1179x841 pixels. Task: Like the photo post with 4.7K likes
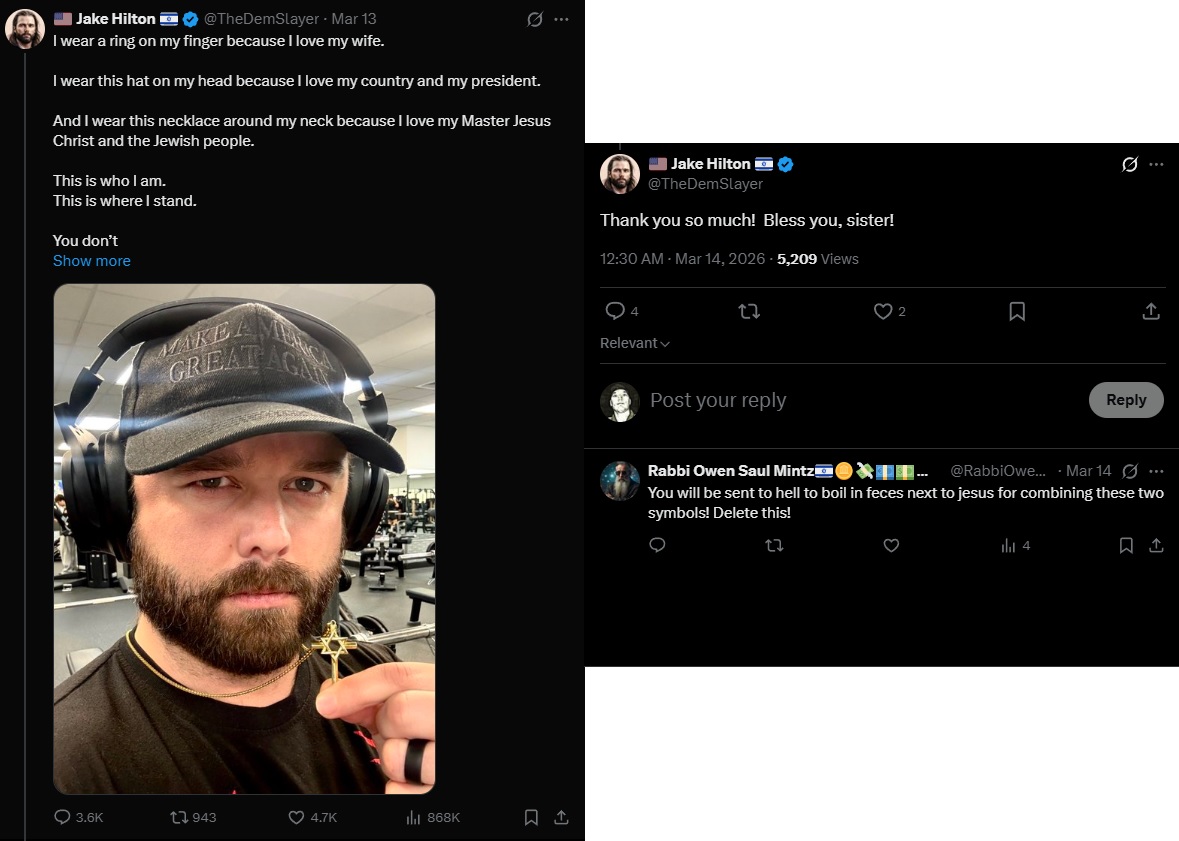pos(296,817)
